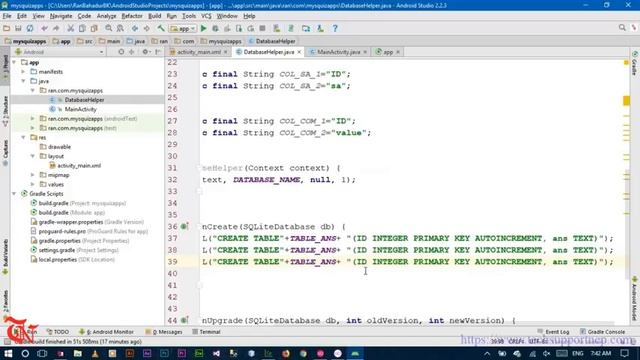This screenshot has width=640, height=360.
Task: Collapse the Gradle Scripts node
Action: (x=14, y=194)
